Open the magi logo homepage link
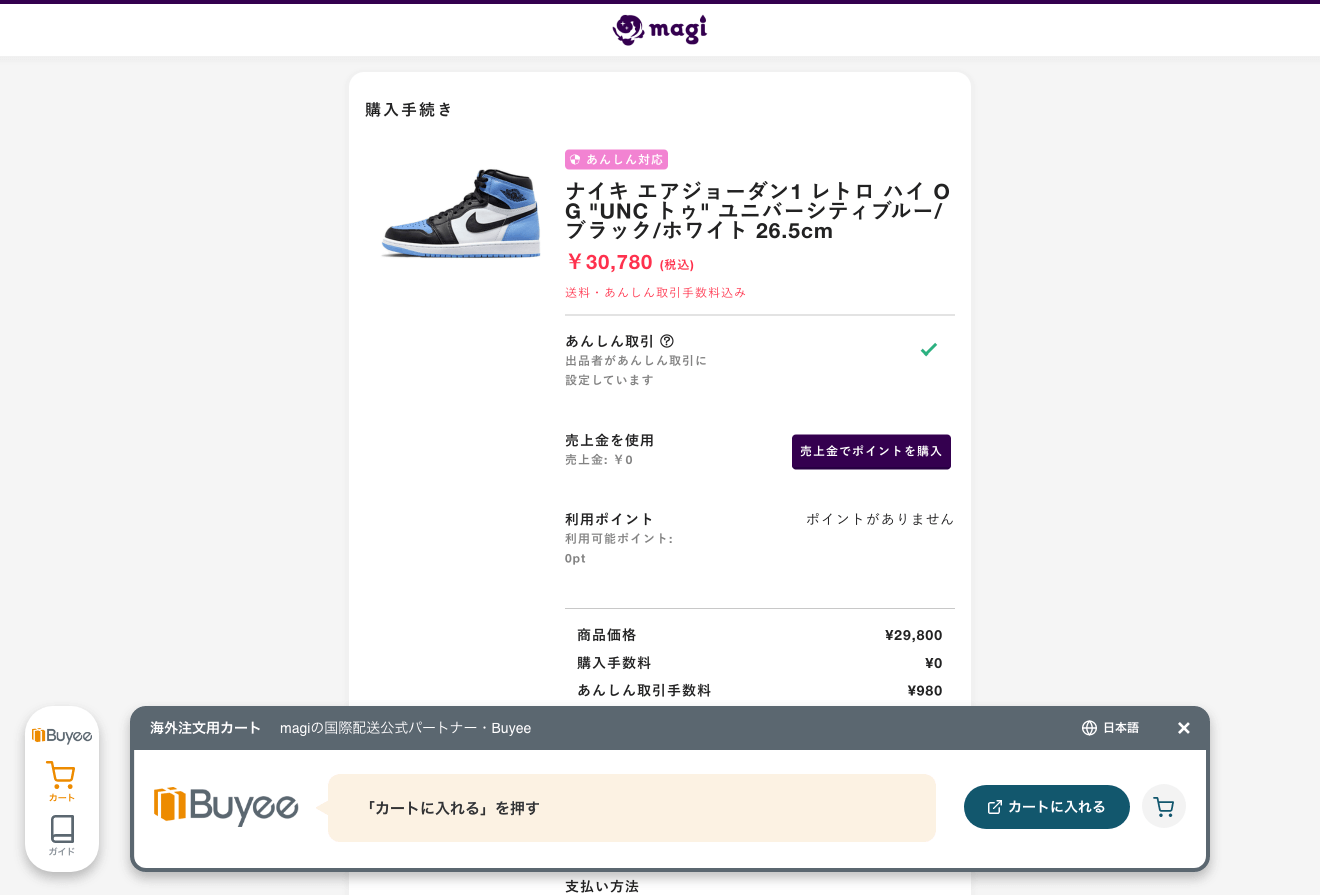Viewport: 1320px width, 895px height. click(660, 30)
